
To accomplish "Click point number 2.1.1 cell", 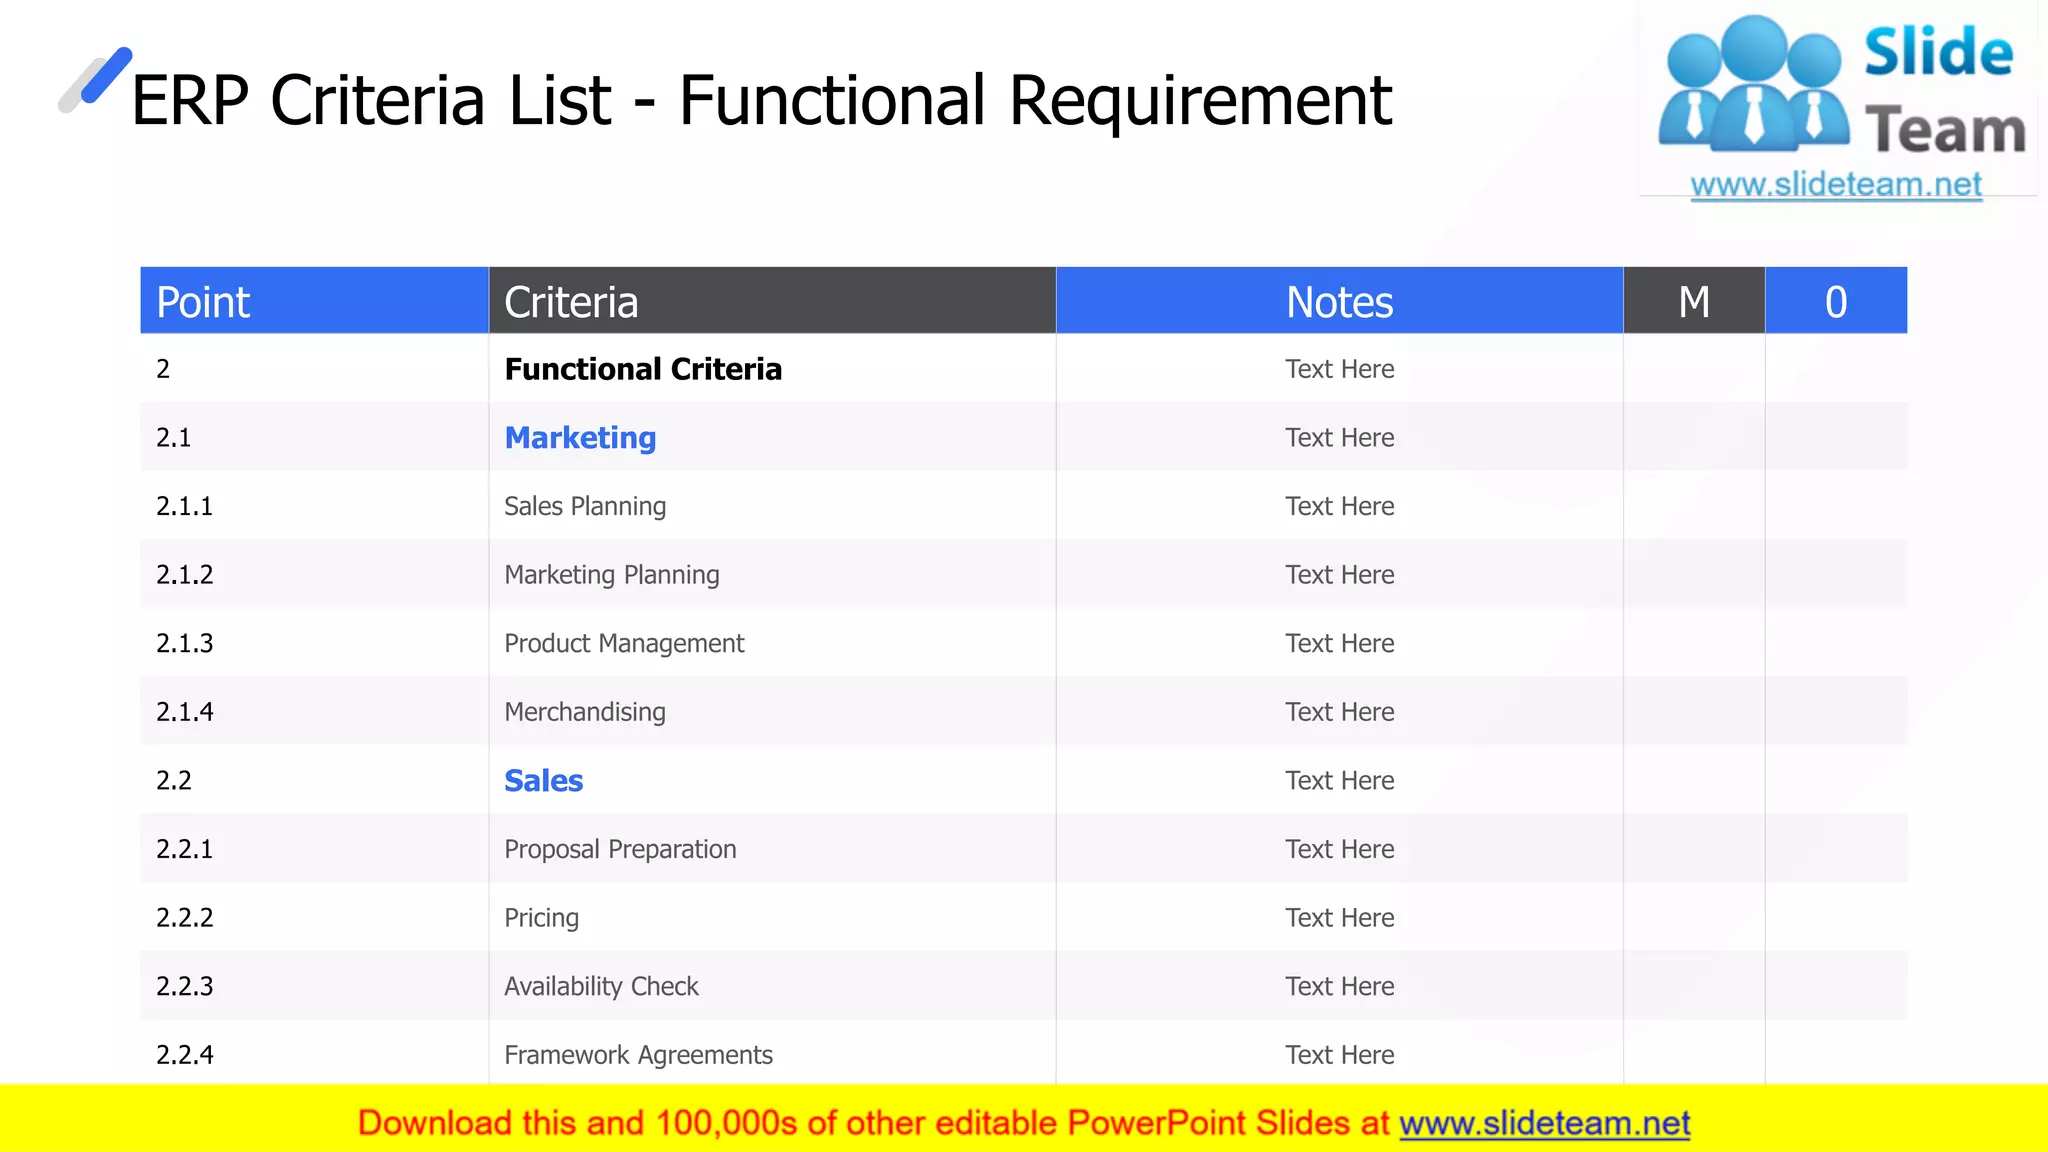I will [314, 506].
